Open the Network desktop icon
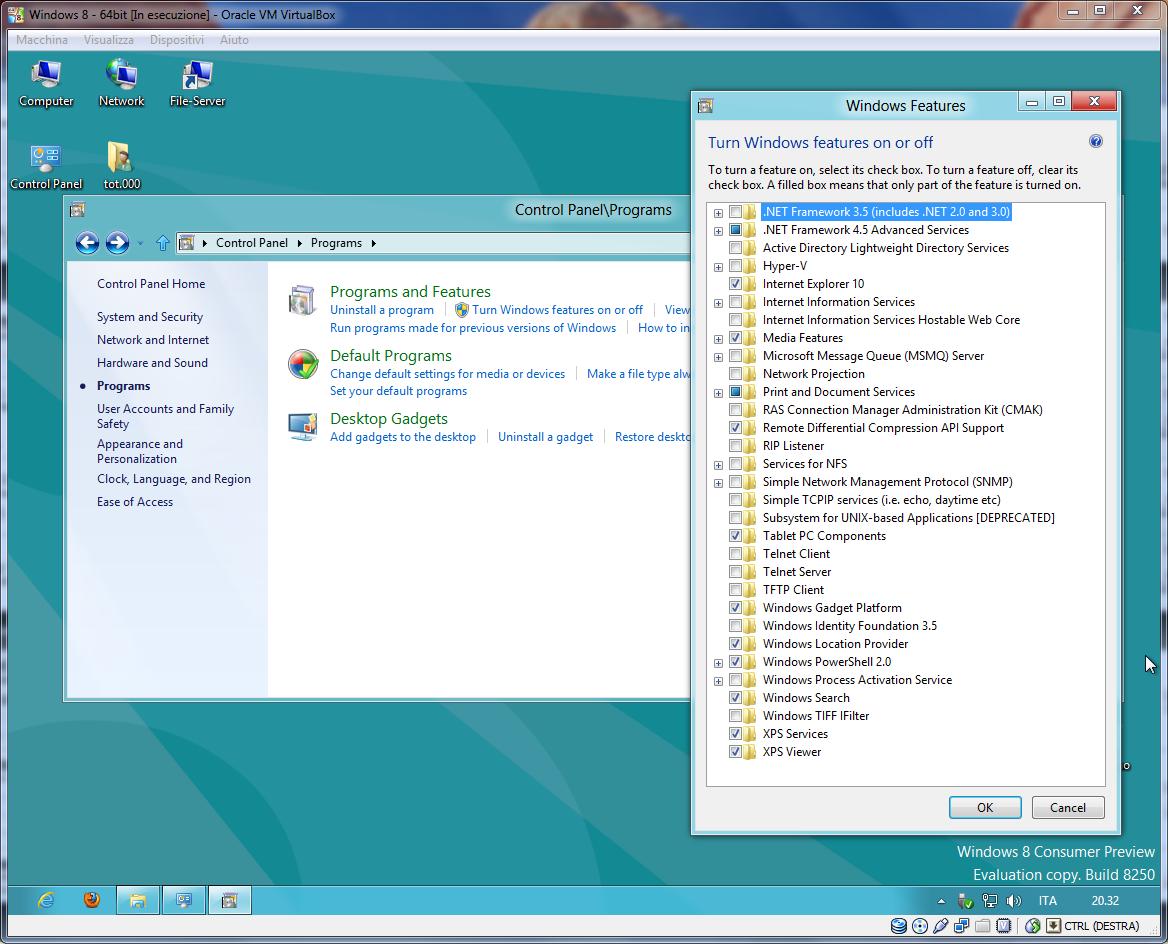Viewport: 1168px width, 944px height. [121, 83]
